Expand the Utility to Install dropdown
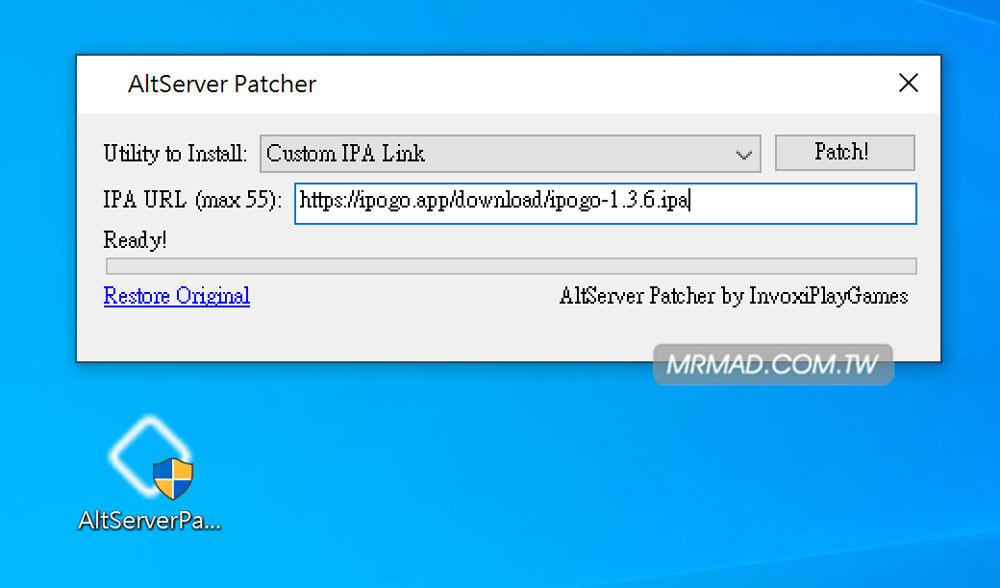This screenshot has height=588, width=1000. [510, 154]
